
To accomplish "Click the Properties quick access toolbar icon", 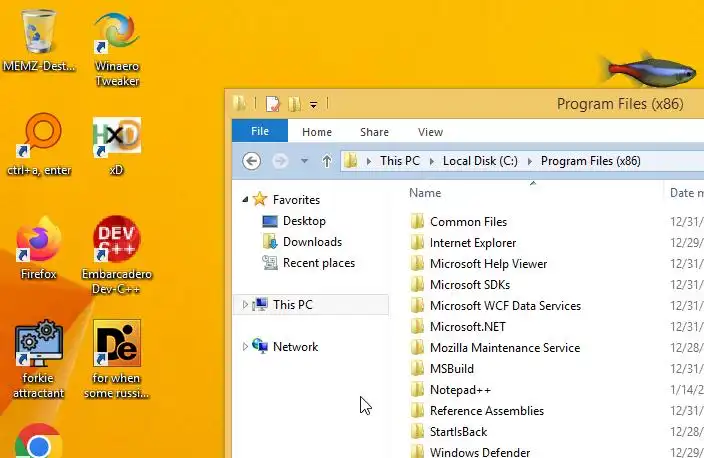I will 273,104.
